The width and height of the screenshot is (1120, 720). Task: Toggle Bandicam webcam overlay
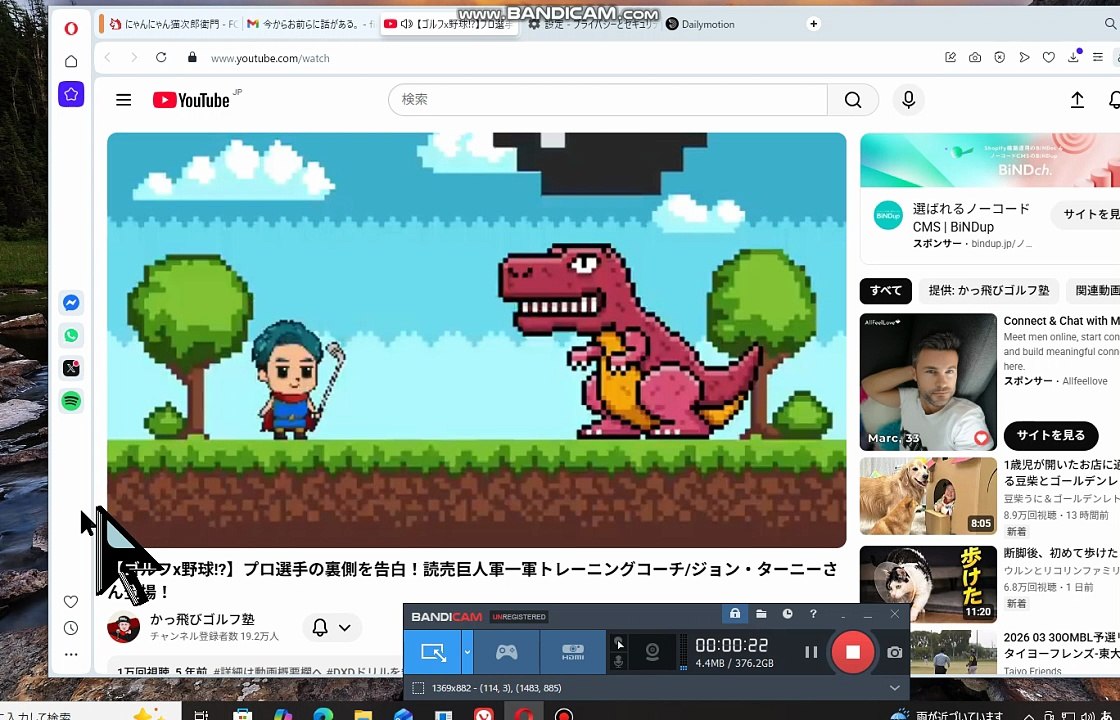tap(652, 651)
